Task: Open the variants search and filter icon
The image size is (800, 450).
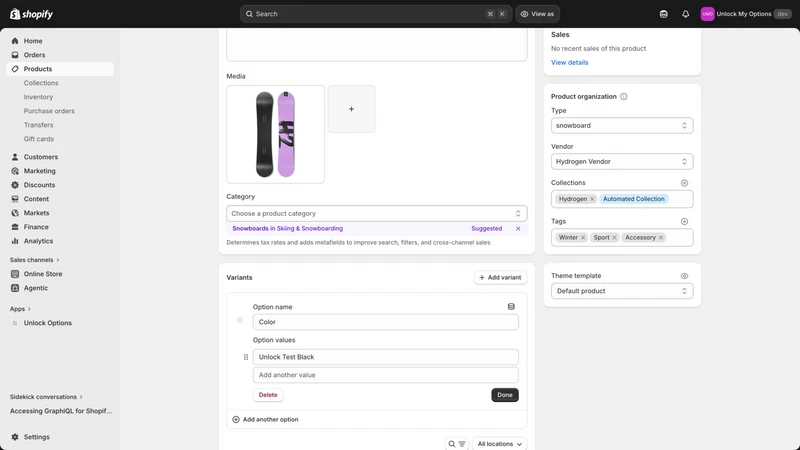Action: coord(457,444)
